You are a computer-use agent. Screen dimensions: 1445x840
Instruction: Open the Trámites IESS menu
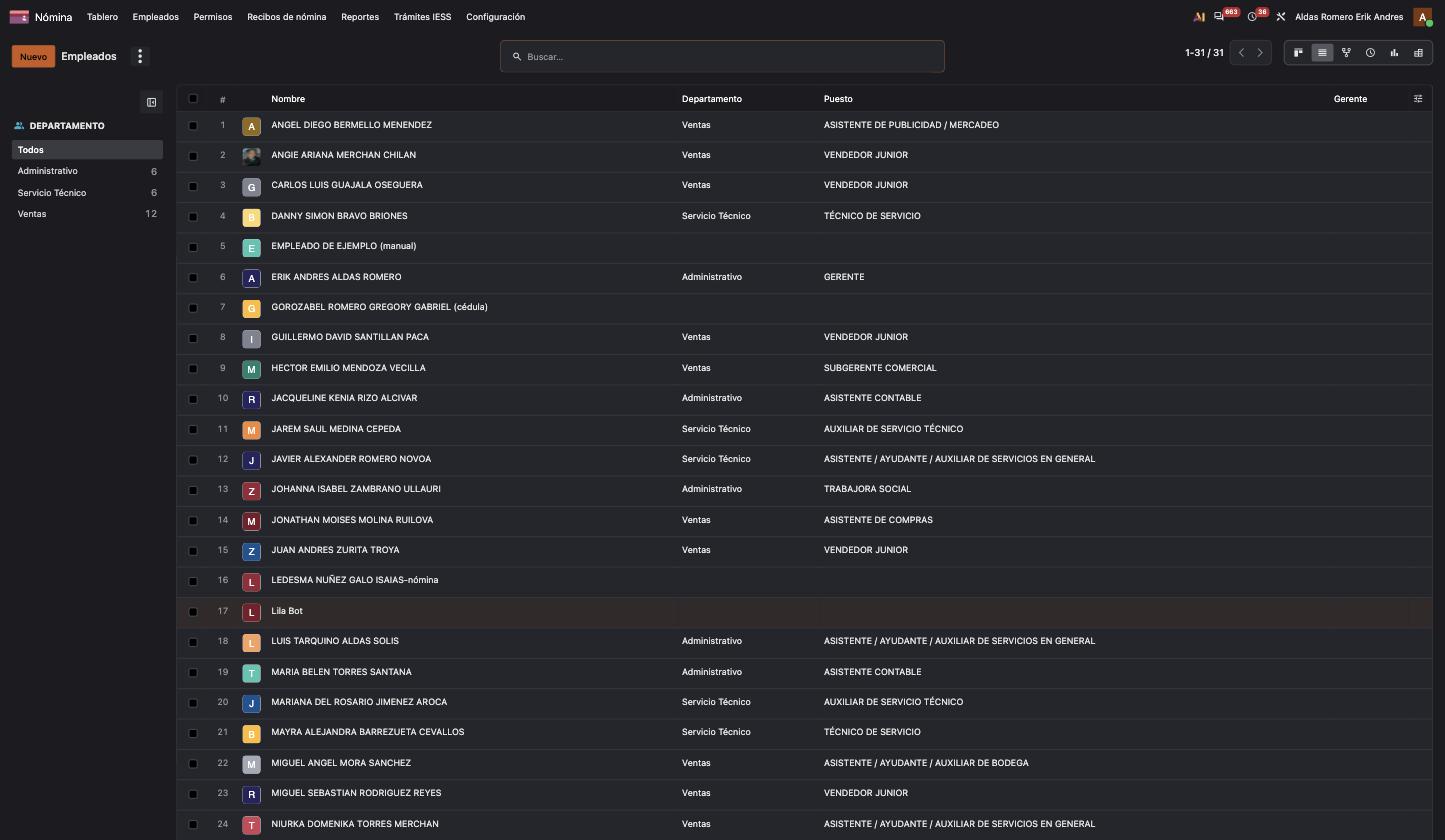(422, 17)
